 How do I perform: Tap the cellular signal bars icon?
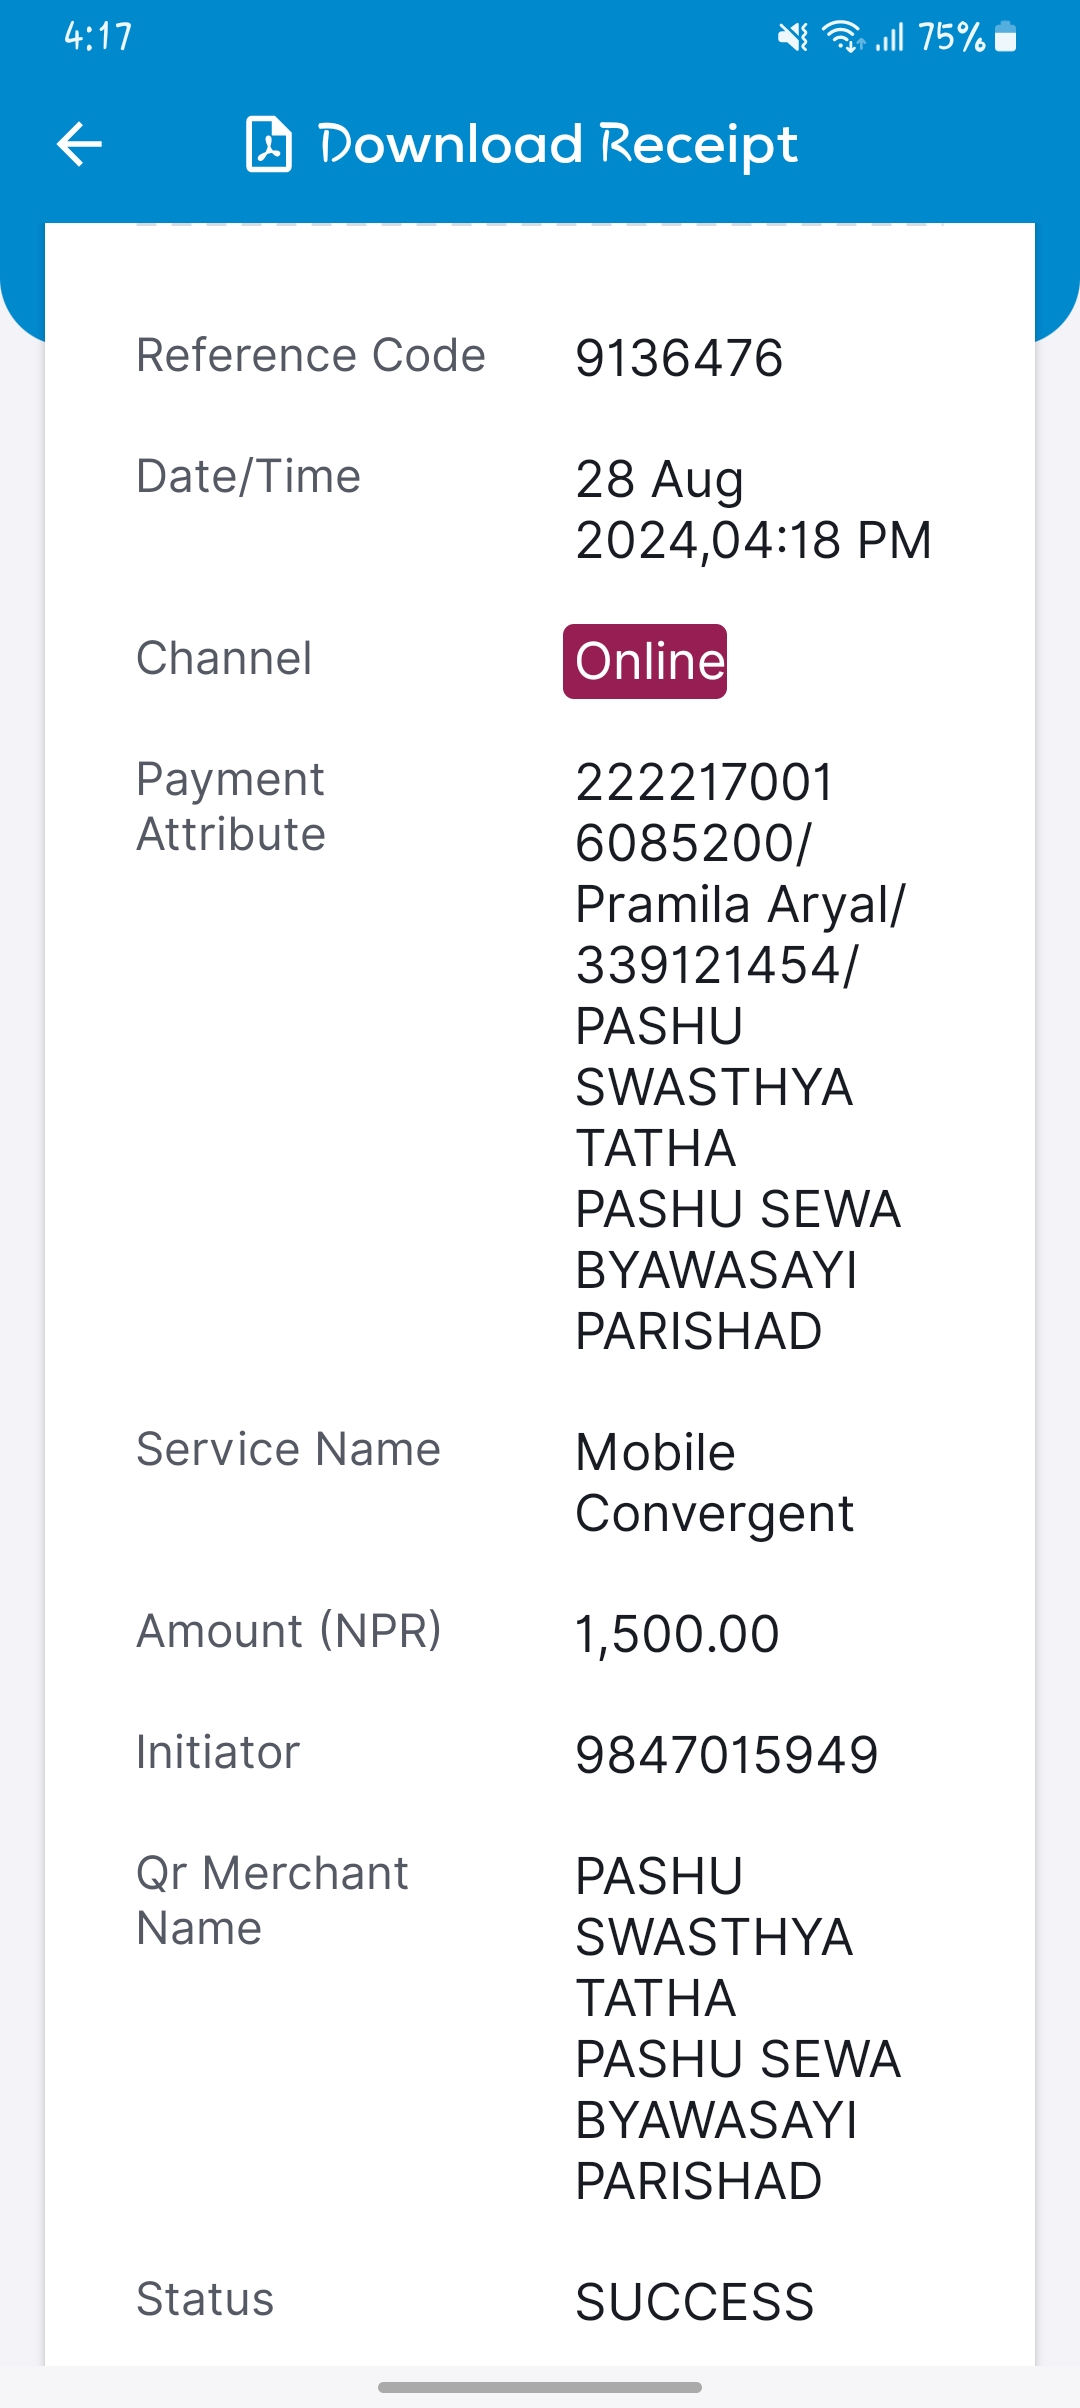point(889,38)
